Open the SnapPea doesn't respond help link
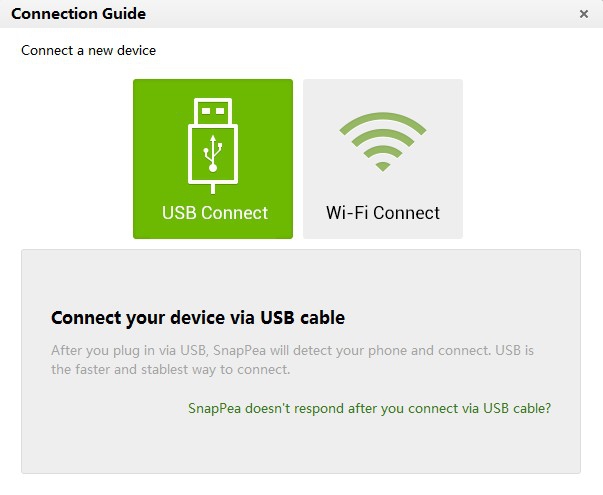 [x=369, y=408]
